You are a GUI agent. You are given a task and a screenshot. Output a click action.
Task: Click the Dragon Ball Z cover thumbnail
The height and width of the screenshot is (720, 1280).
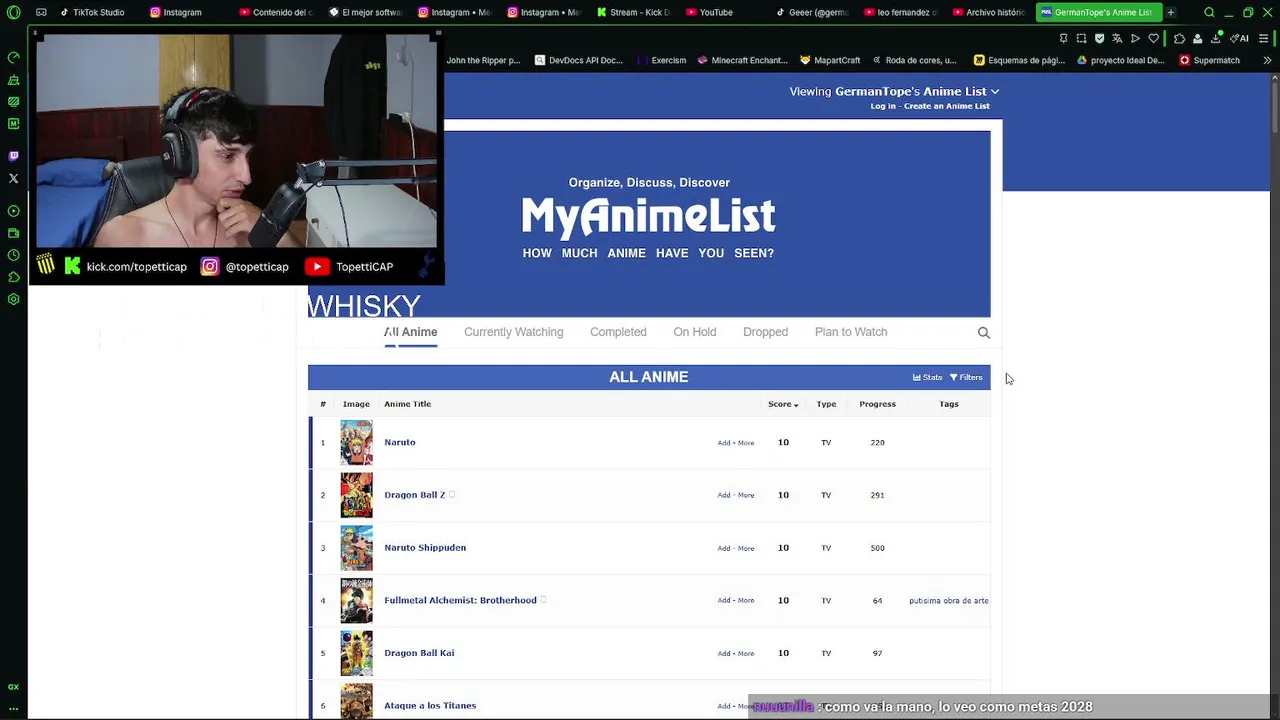(x=356, y=495)
